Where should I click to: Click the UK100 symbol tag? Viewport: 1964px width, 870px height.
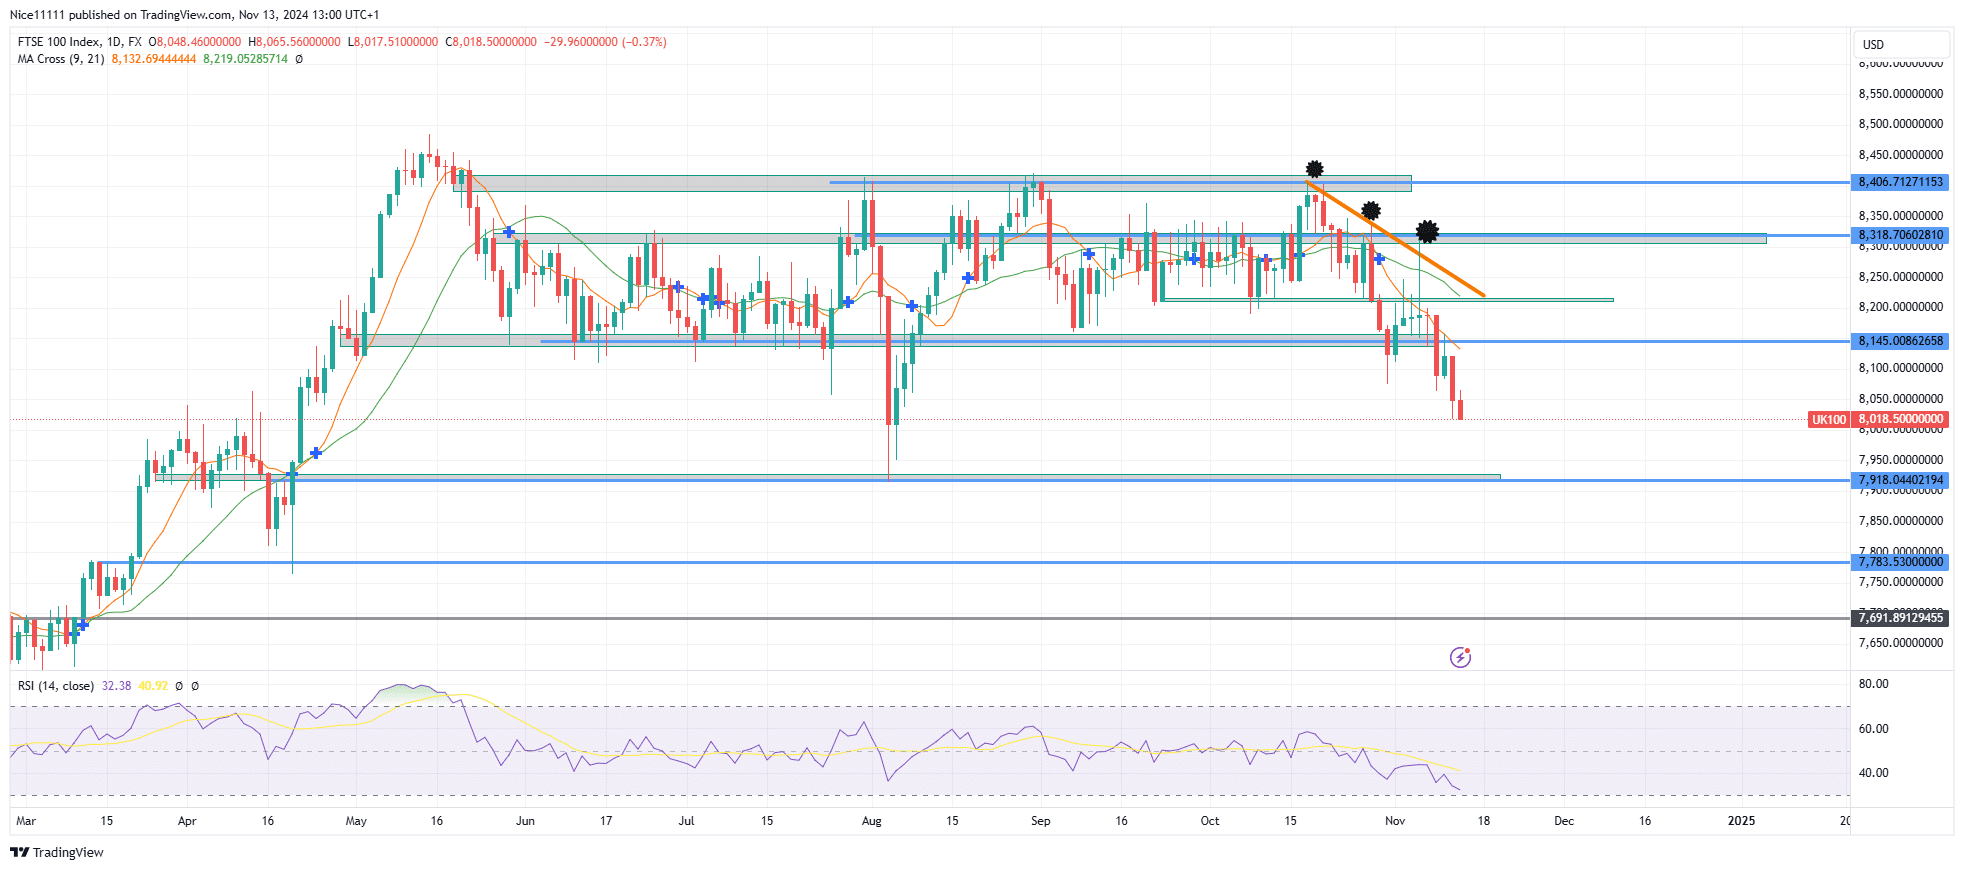(x=1829, y=419)
